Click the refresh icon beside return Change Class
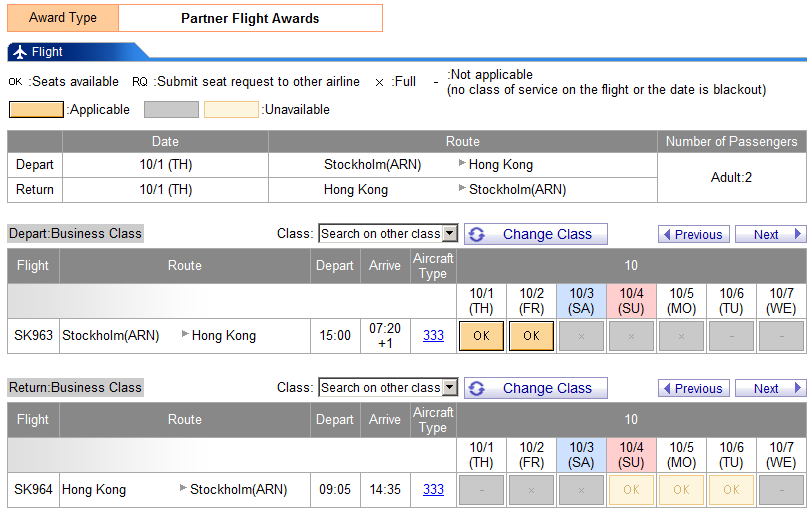The width and height of the screenshot is (811, 513). pos(476,388)
